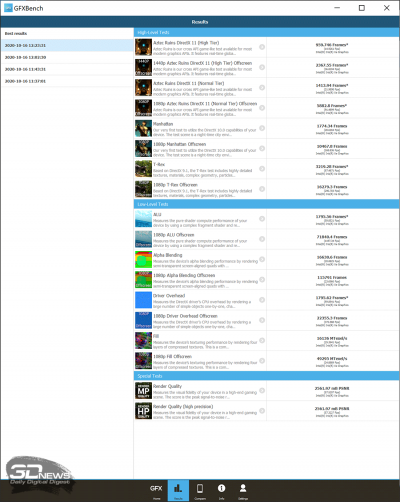The image size is (400, 502).
Task: Click info icon for 1080p ALU Offscreen
Action: 262,239
